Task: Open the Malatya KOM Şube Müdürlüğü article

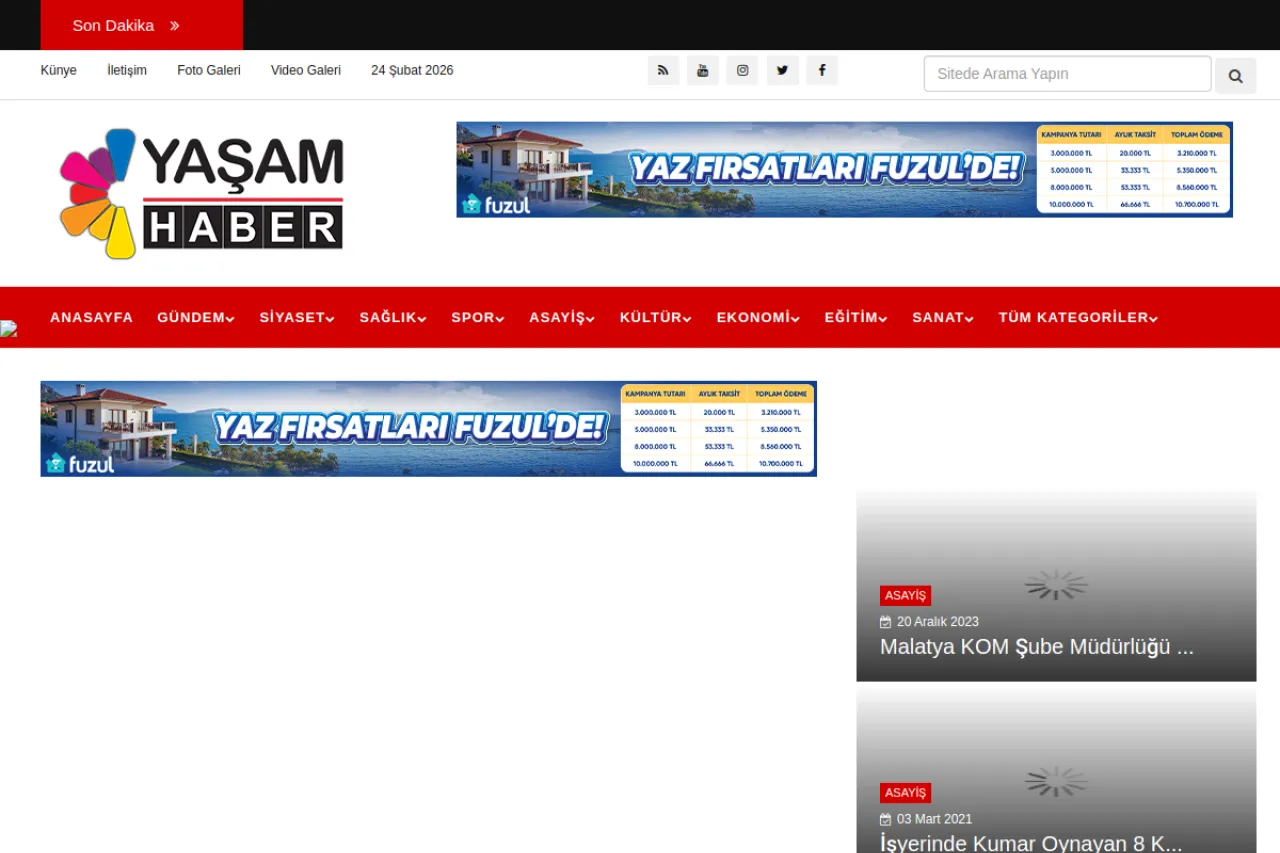Action: tap(1036, 647)
